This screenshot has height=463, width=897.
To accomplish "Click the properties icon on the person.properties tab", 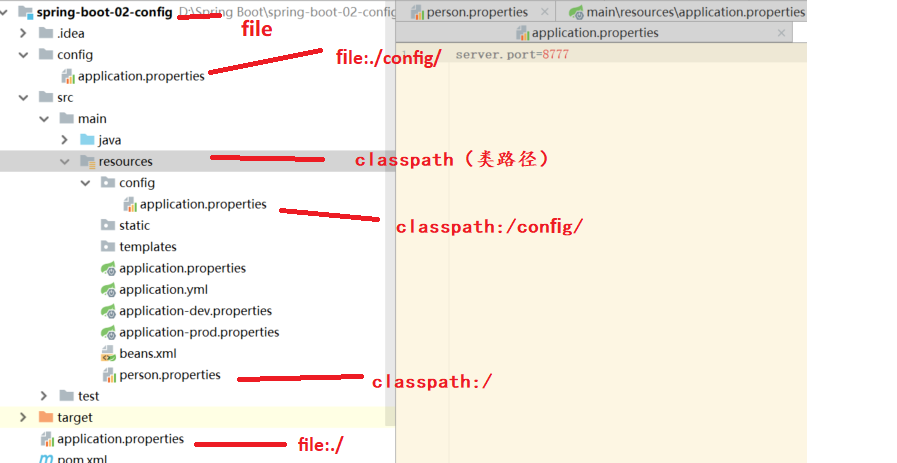I will click(417, 12).
